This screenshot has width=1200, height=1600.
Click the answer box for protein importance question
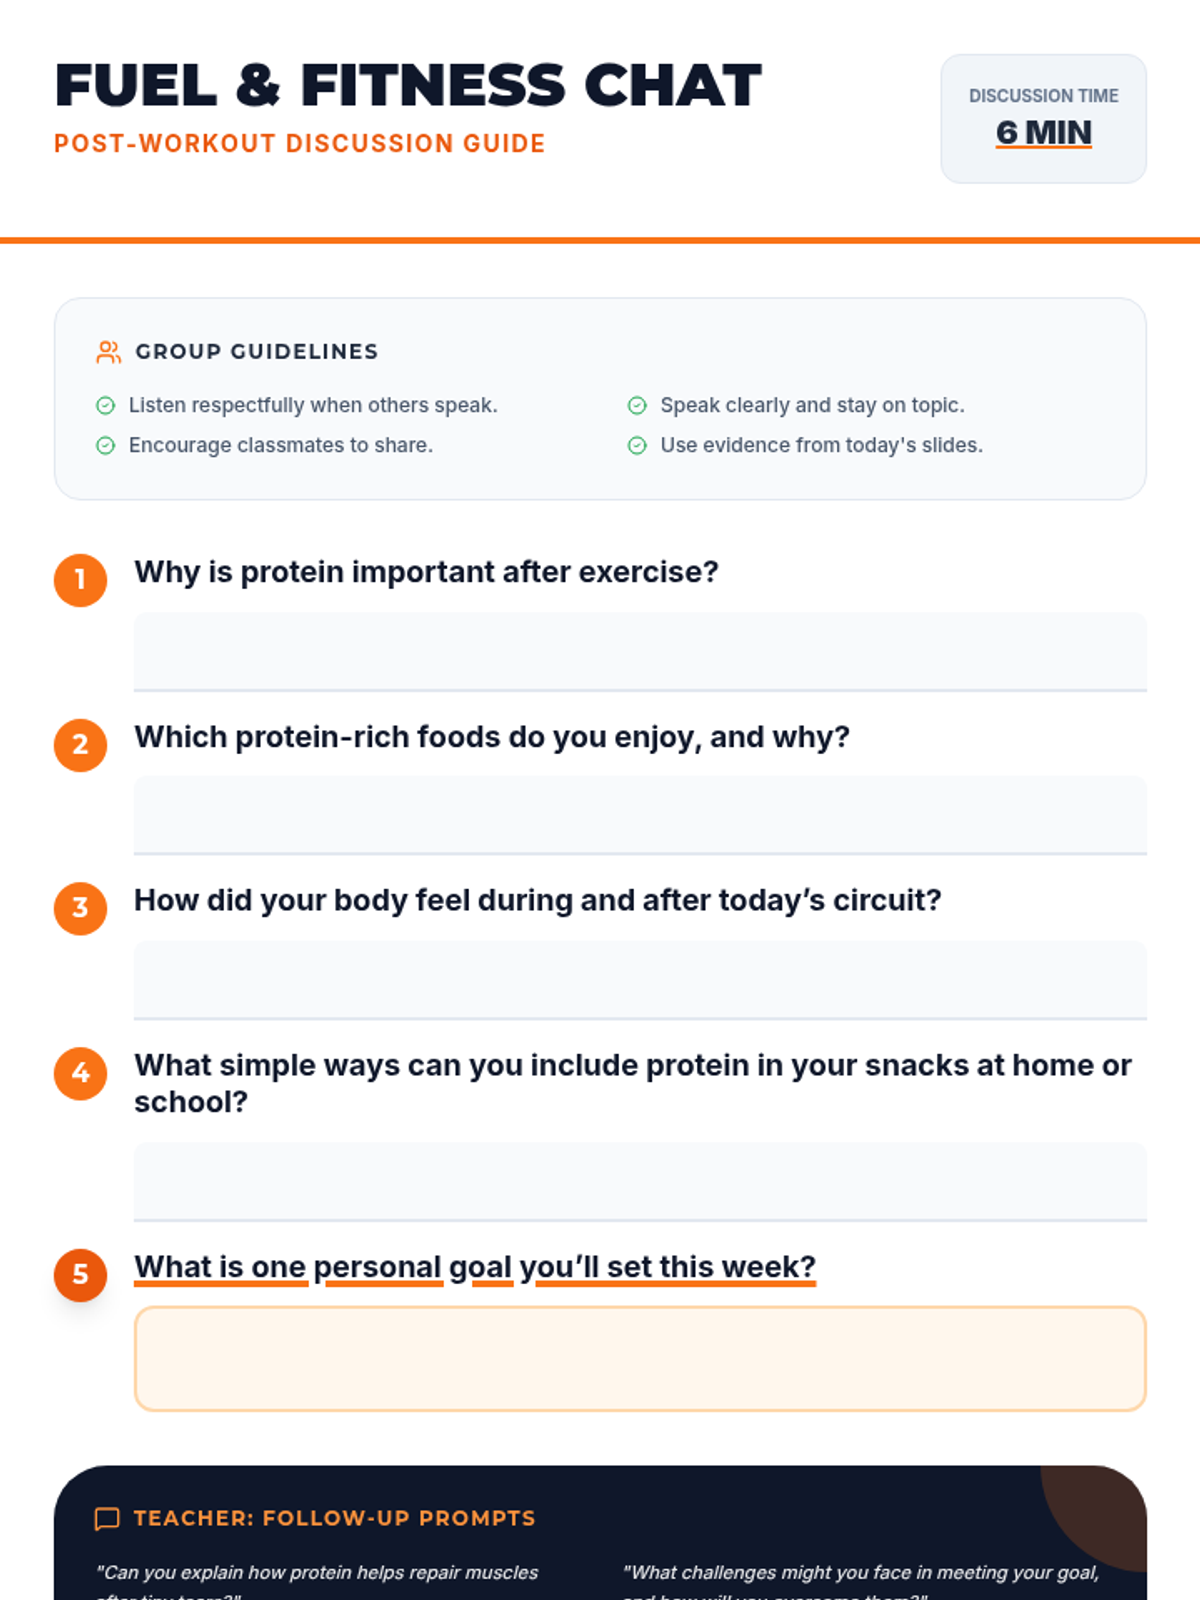(640, 652)
